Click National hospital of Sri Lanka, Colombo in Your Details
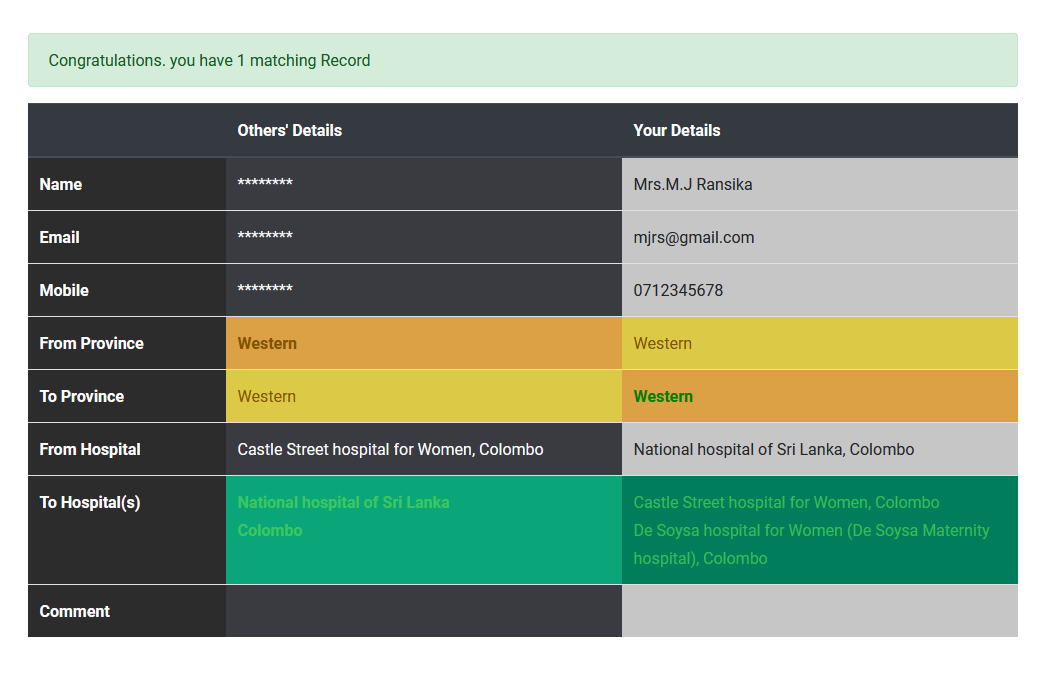The width and height of the screenshot is (1041, 676). (773, 449)
